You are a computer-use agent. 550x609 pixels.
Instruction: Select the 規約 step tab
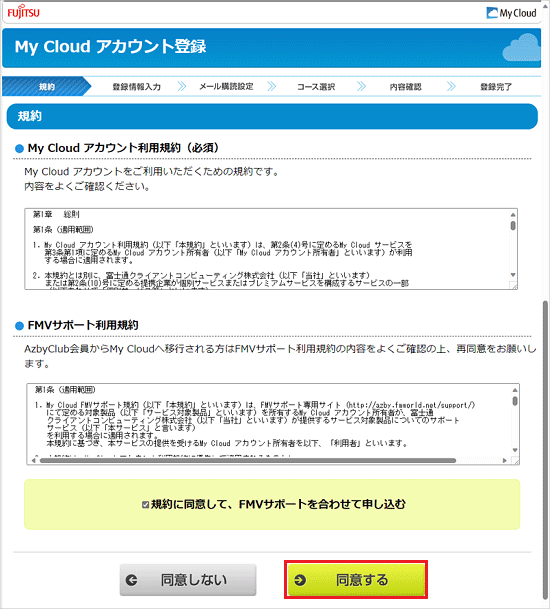tap(47, 86)
